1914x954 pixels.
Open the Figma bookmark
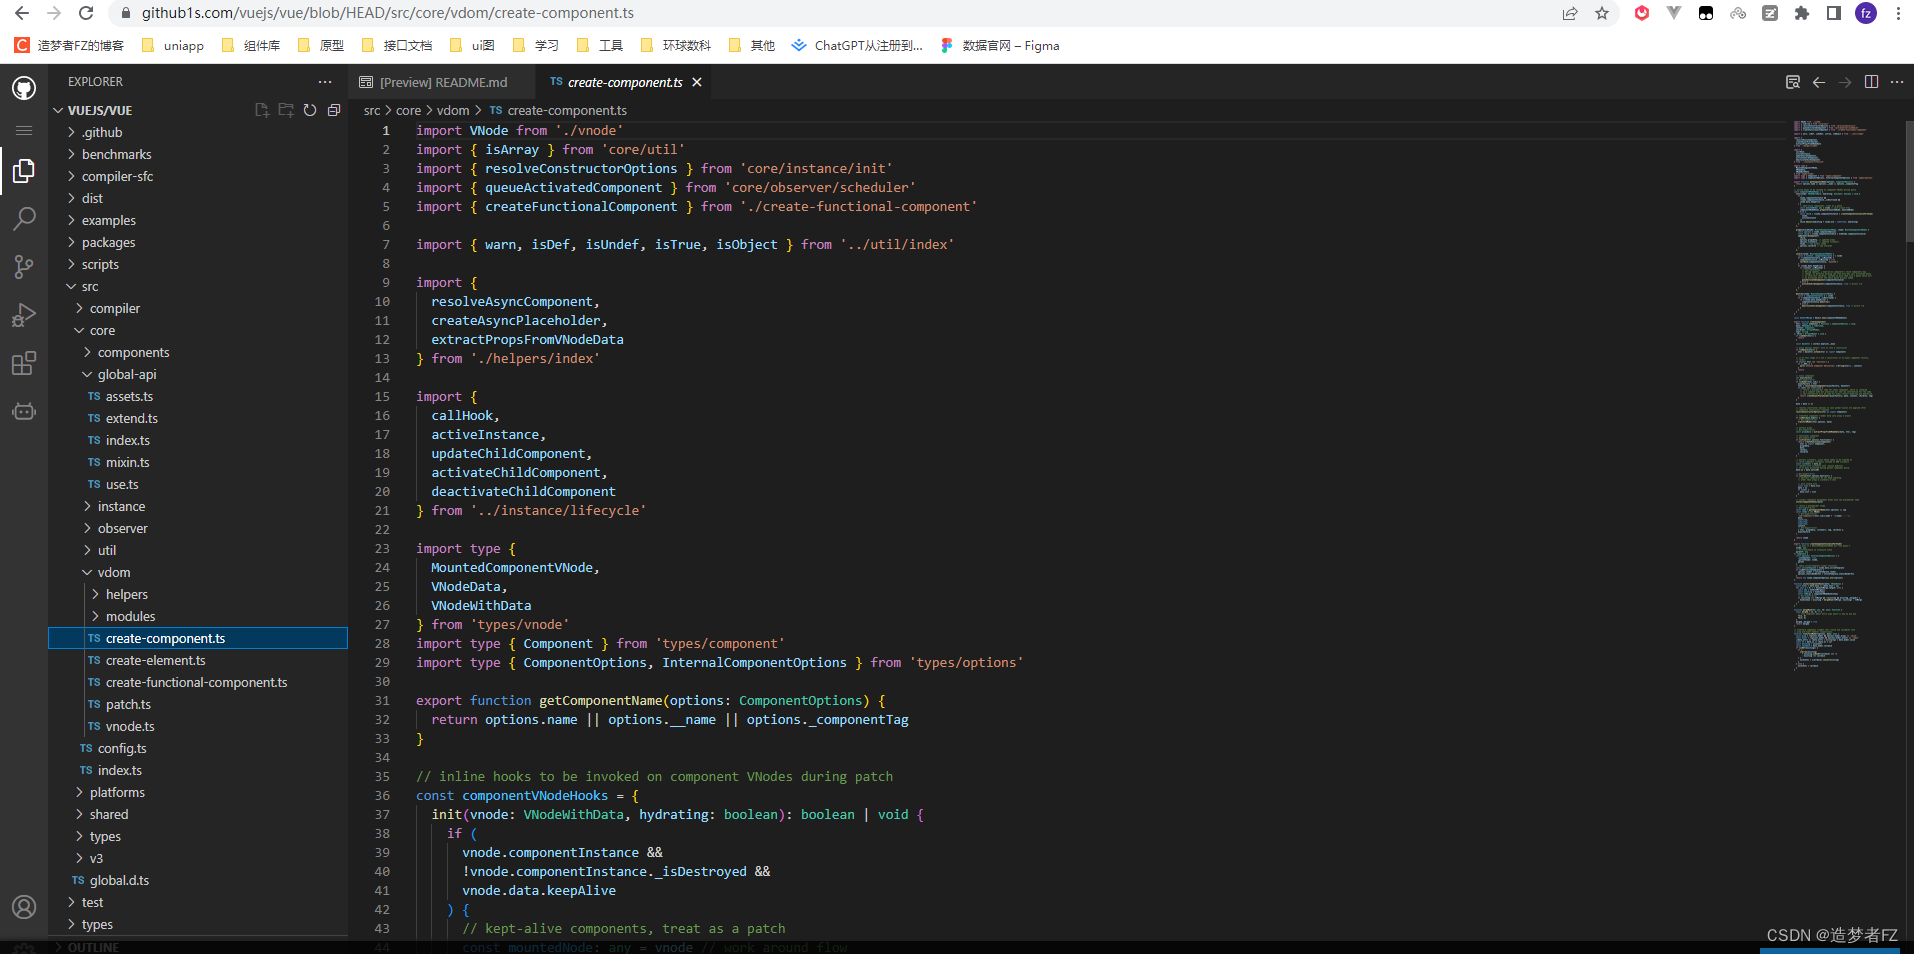point(1000,45)
